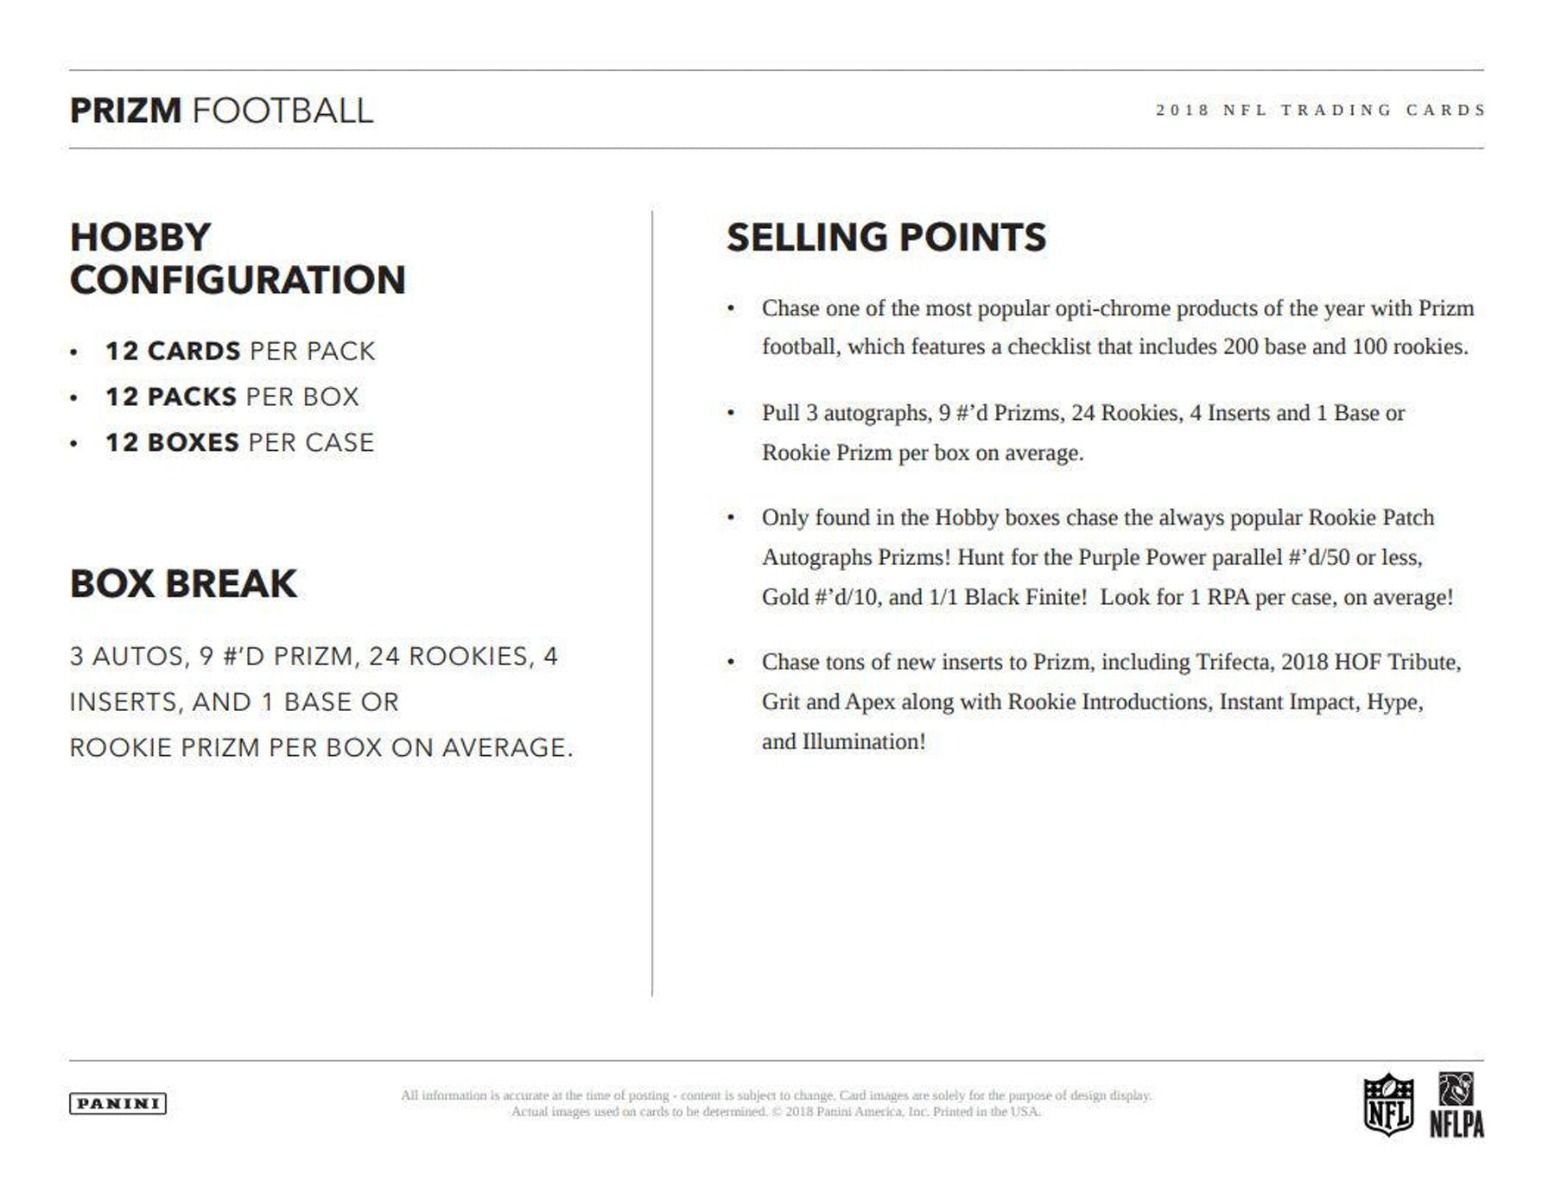1555x1200 pixels.
Task: Click the Hobby Configuration heading
Action: [x=237, y=258]
